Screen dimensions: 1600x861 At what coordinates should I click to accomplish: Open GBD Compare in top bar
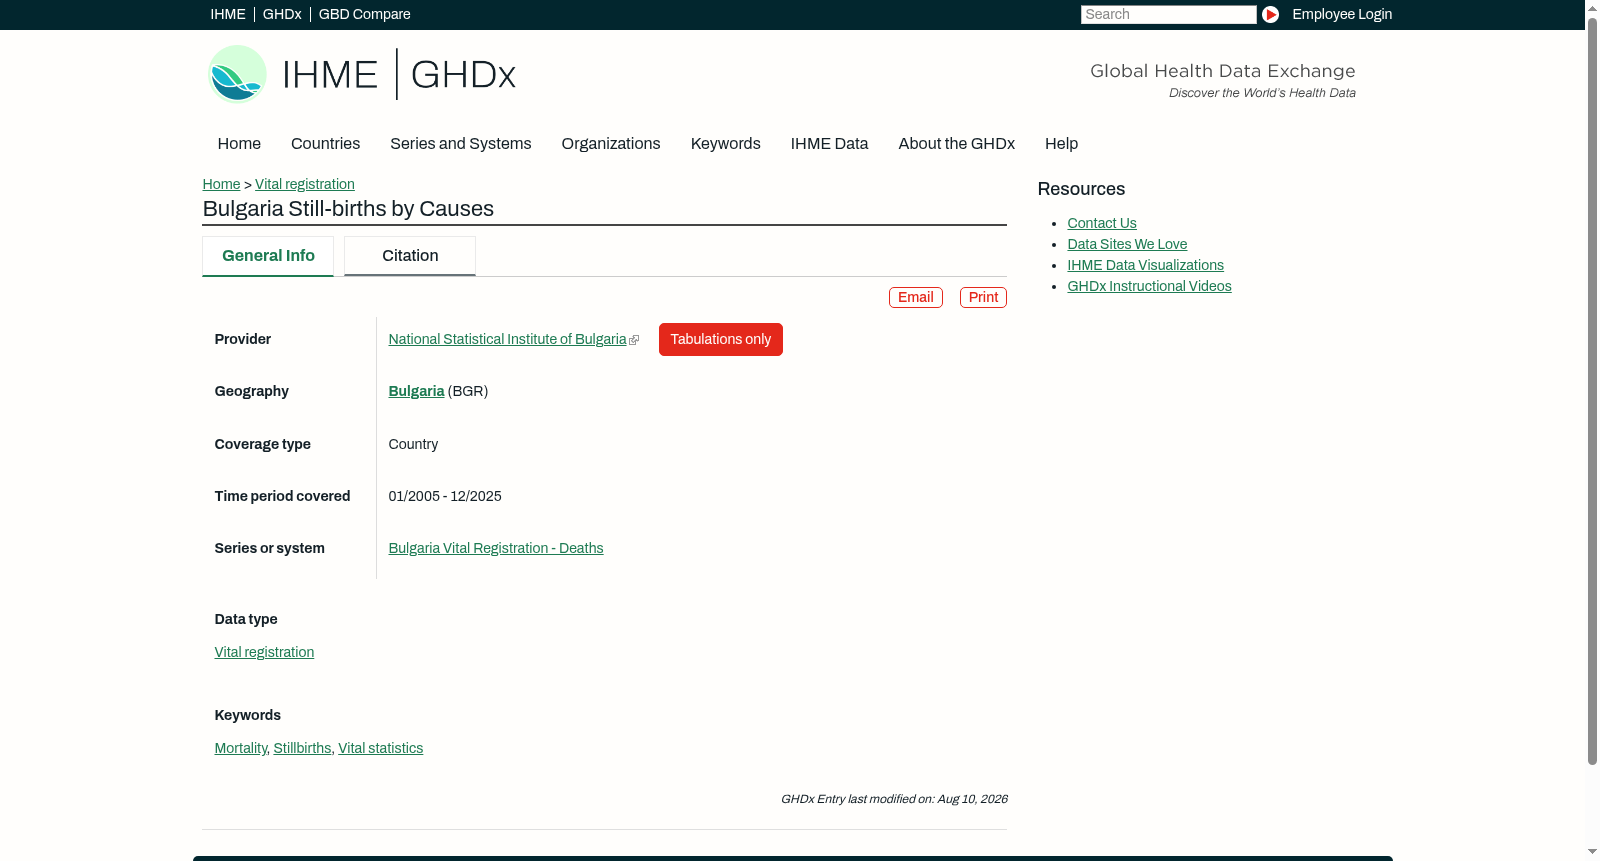364,14
